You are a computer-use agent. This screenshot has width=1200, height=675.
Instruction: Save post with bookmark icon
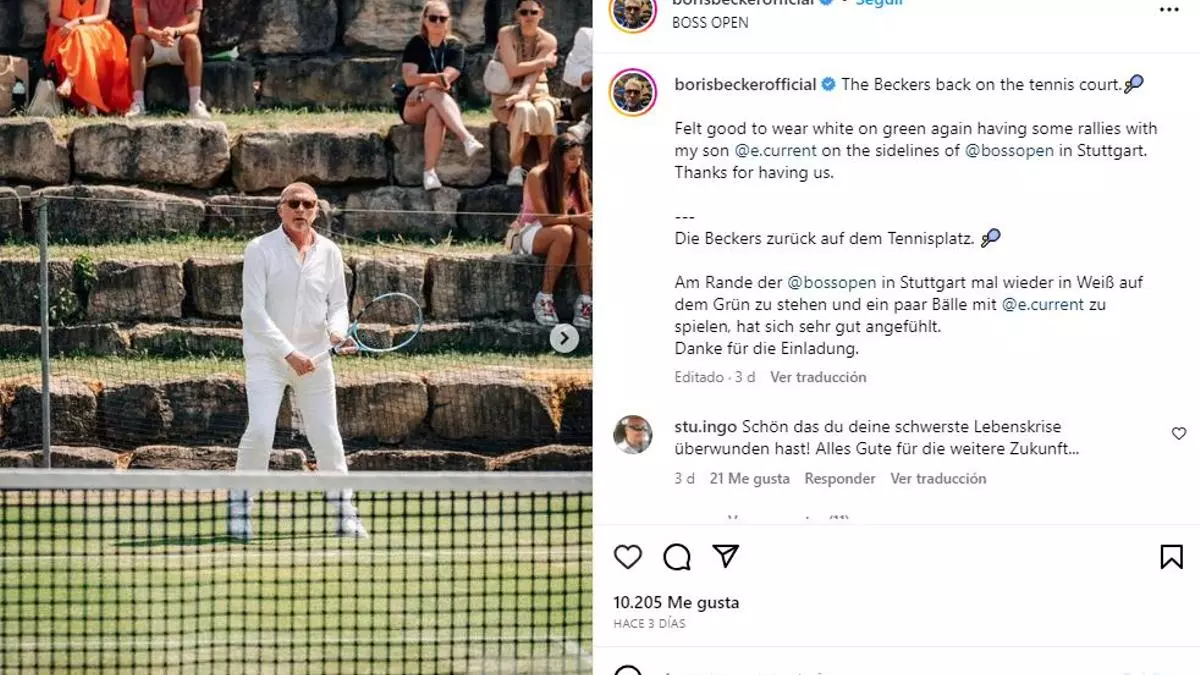tap(1171, 557)
